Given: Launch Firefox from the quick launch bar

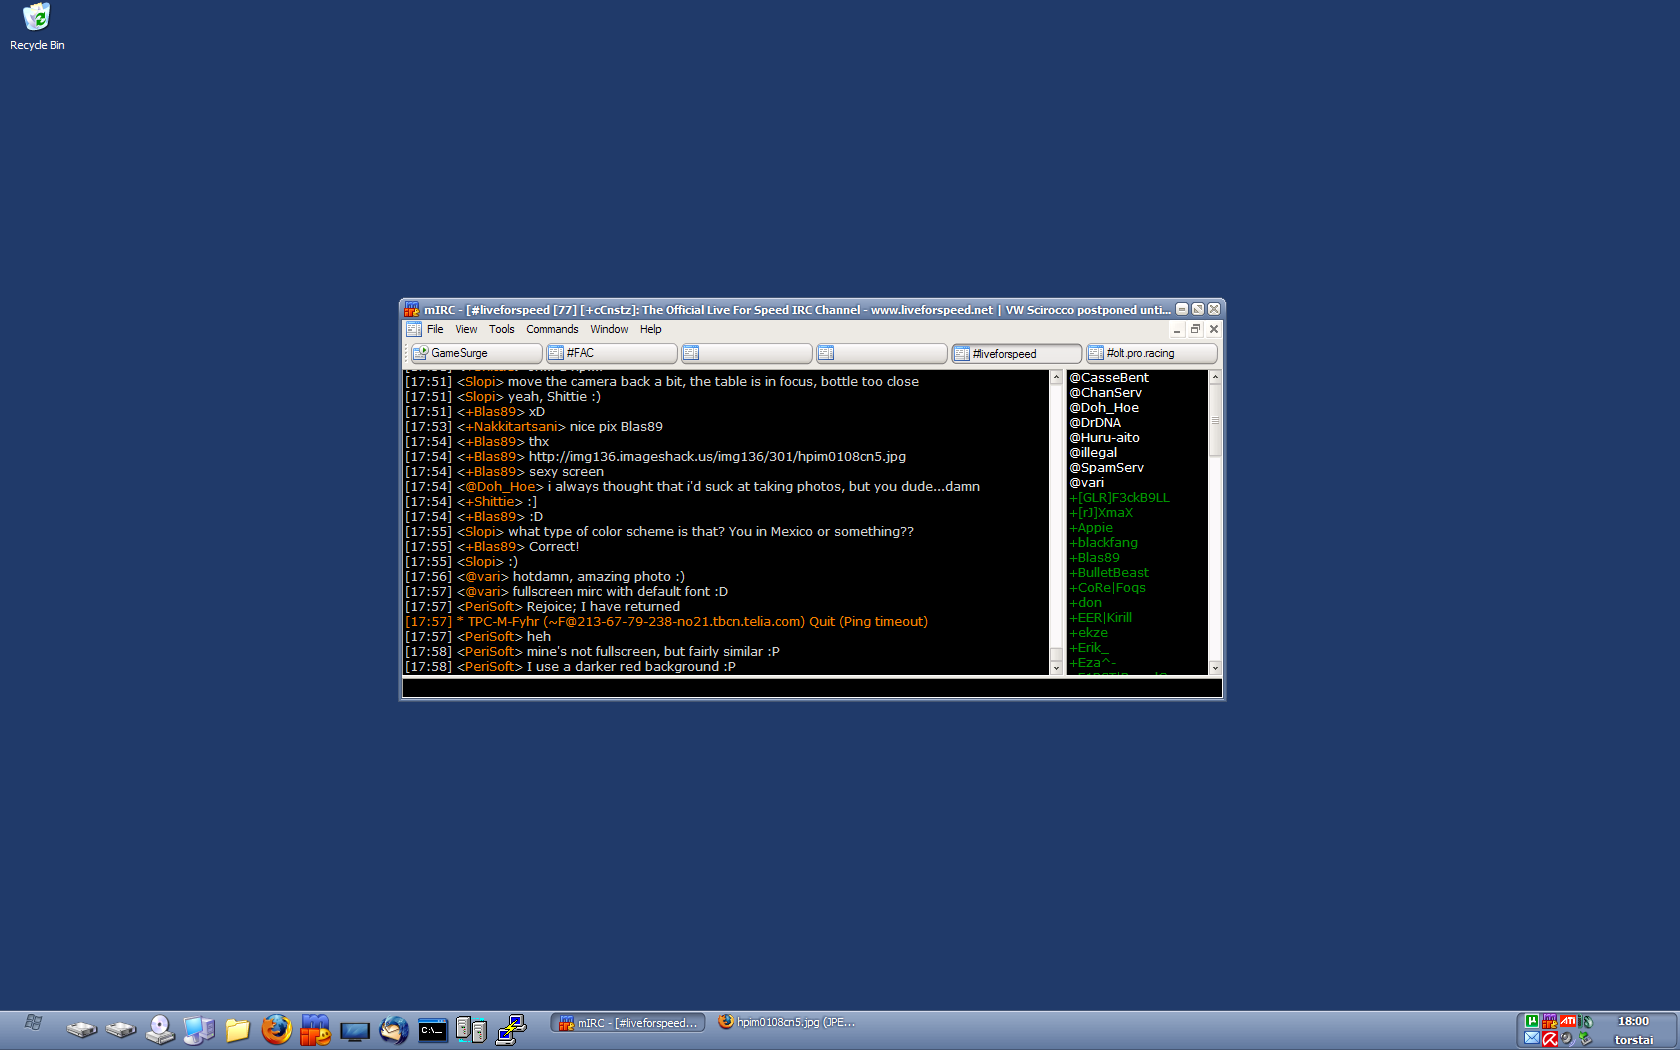Looking at the screenshot, I should [276, 1029].
